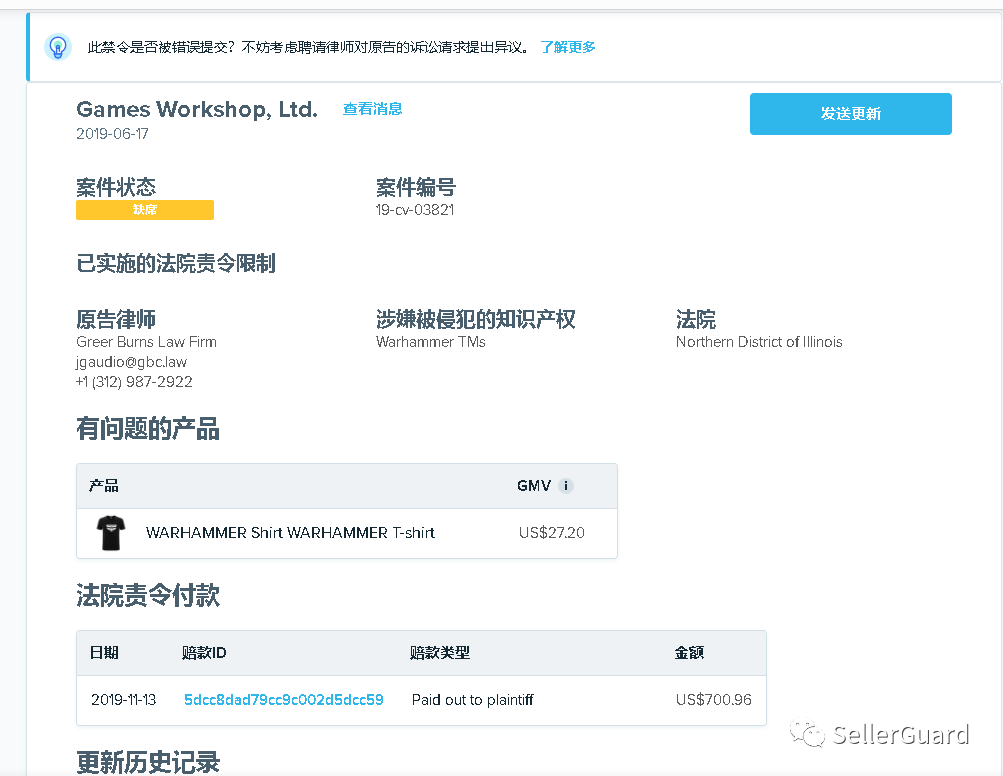Open 查看消息 next to Games Workshop
Image resolution: width=1003 pixels, height=776 pixels.
[x=371, y=110]
